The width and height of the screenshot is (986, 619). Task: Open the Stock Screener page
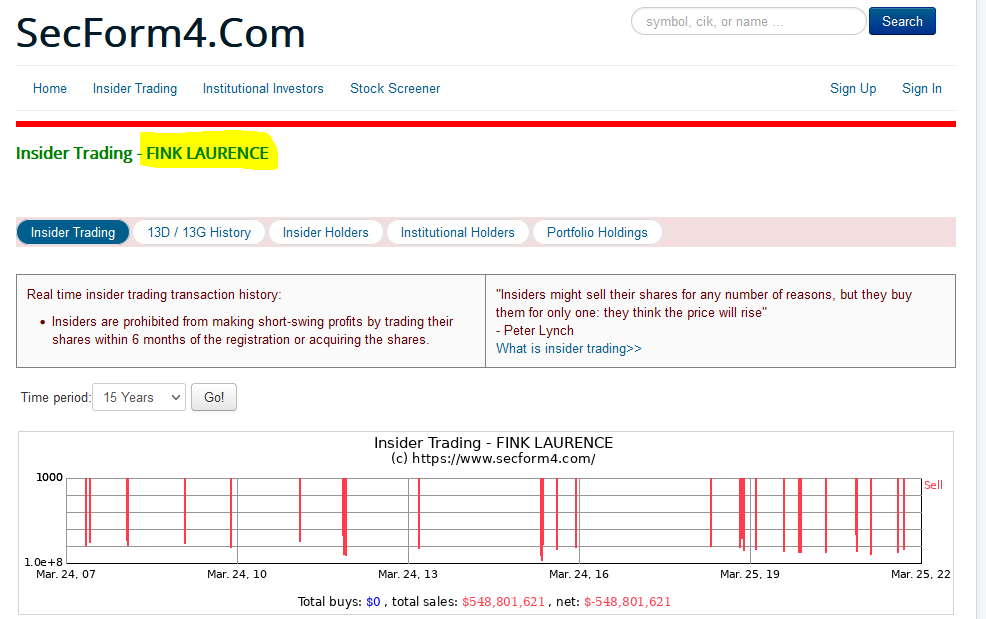coord(395,89)
